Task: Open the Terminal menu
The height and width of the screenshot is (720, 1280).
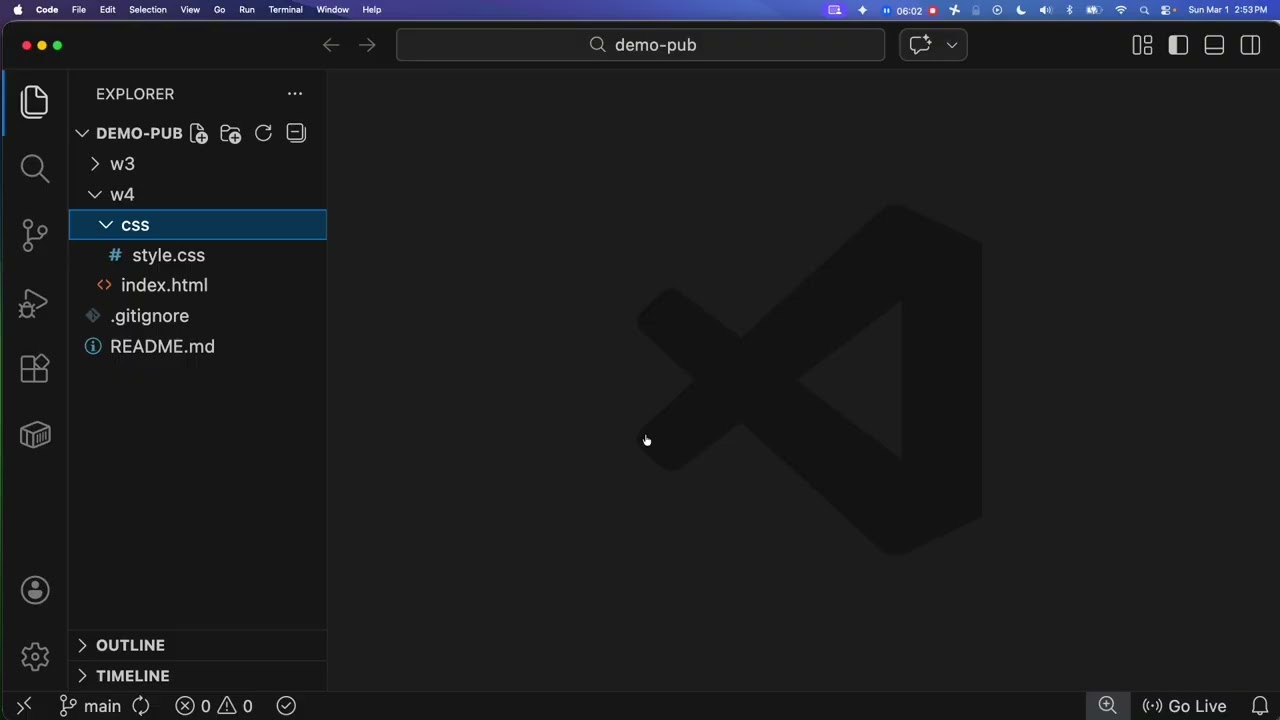Action: click(x=286, y=10)
